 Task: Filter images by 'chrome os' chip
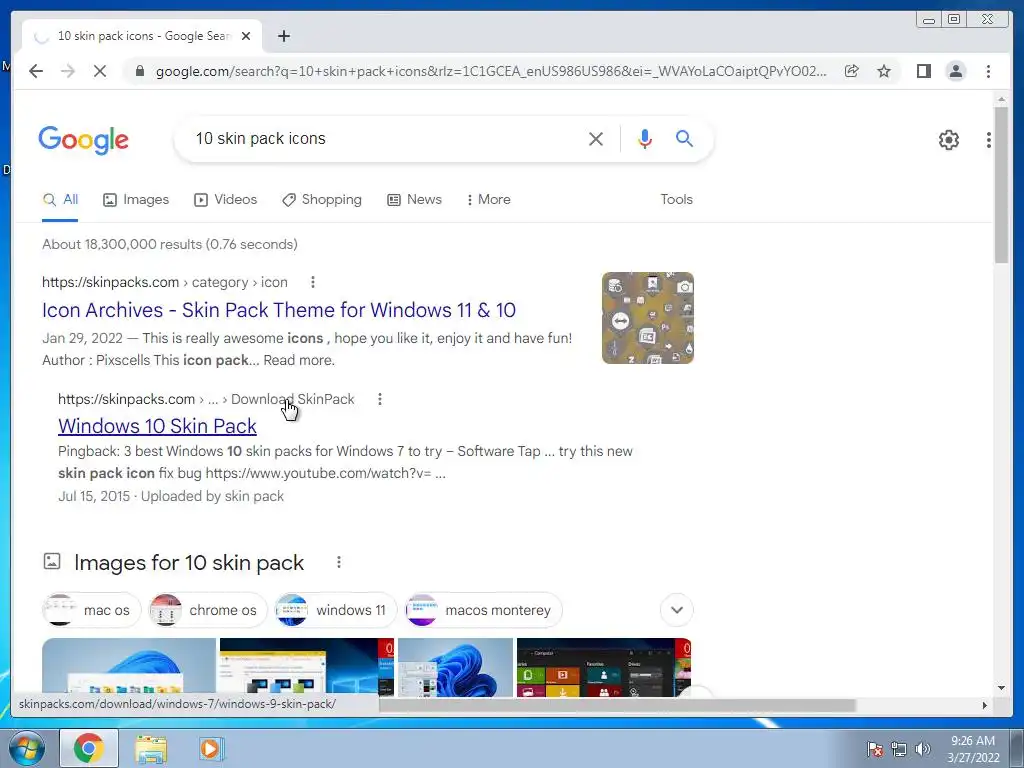coord(208,610)
